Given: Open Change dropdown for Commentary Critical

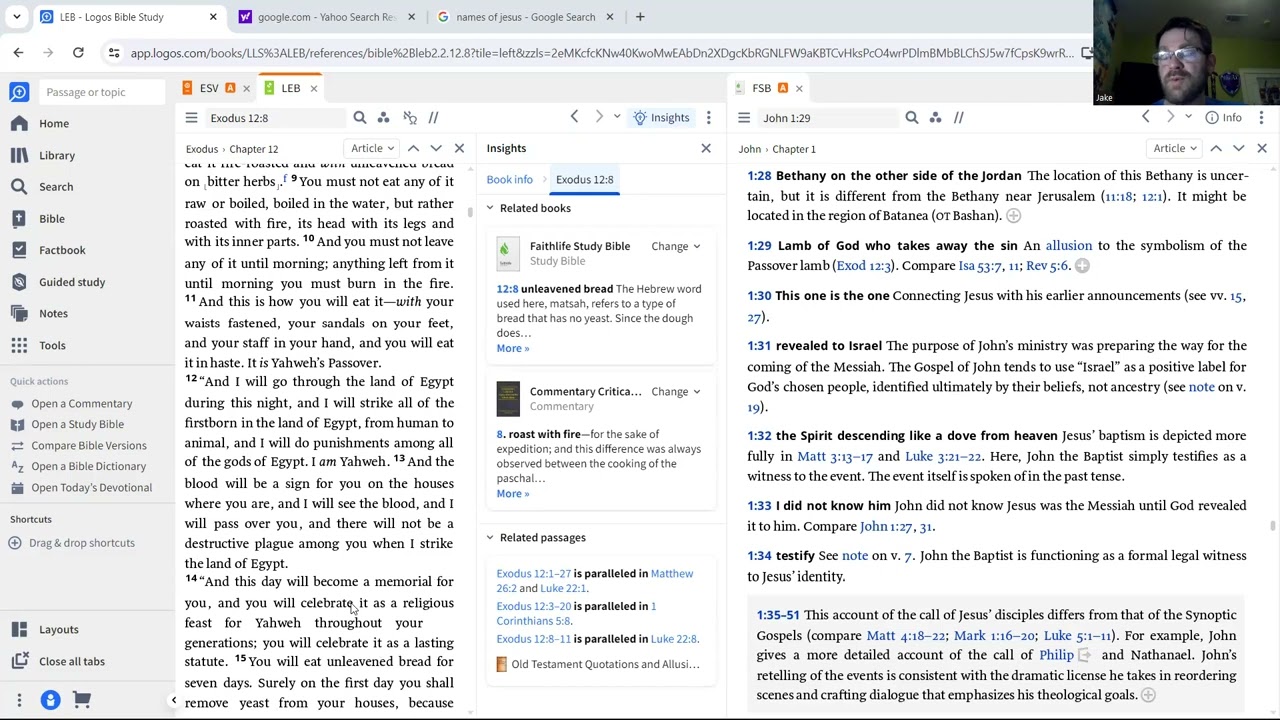Looking at the screenshot, I should pyautogui.click(x=676, y=392).
